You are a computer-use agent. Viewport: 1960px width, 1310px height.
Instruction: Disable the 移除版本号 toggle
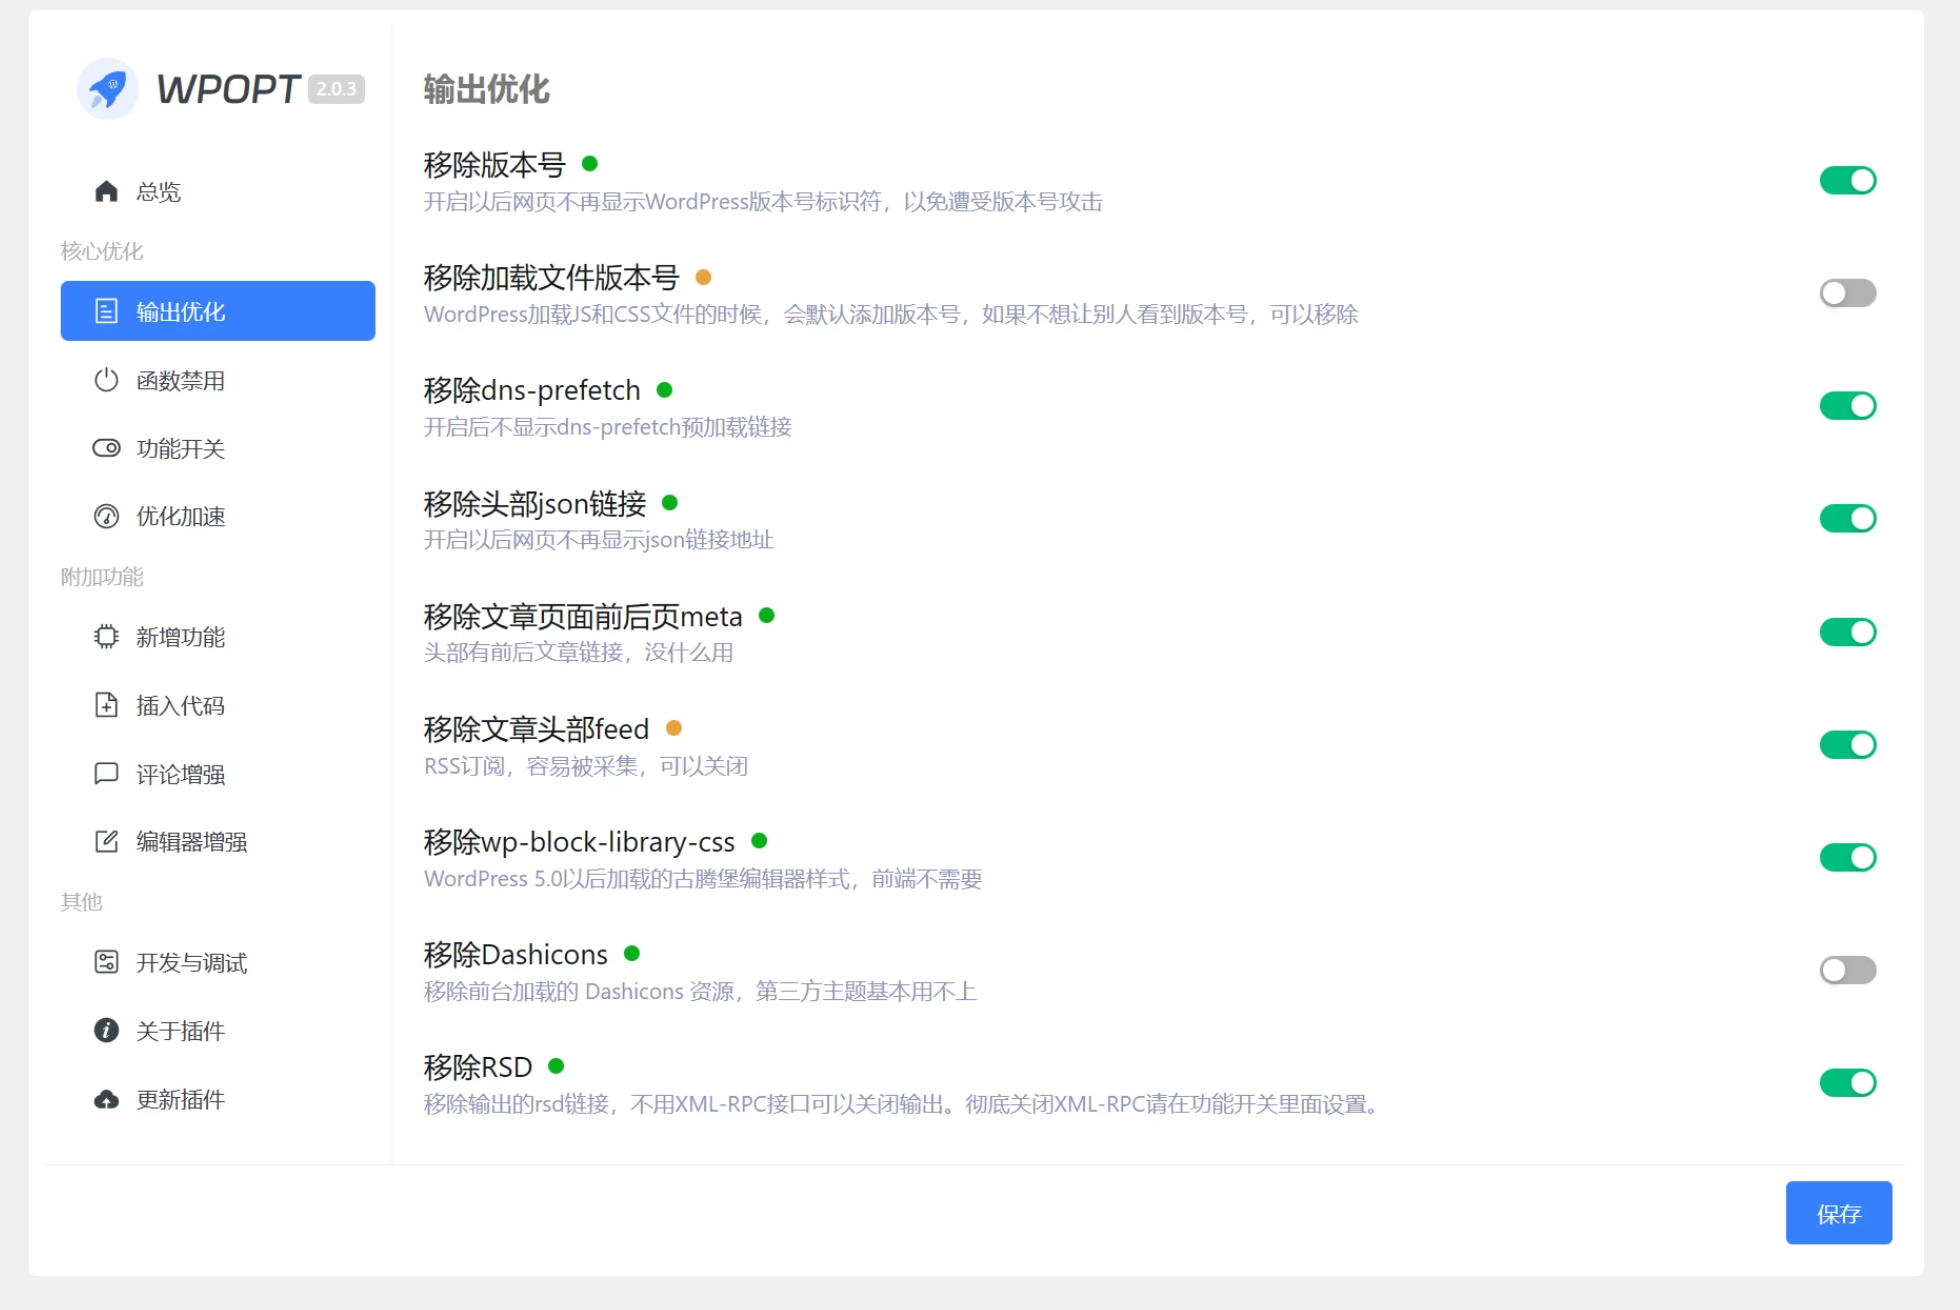click(x=1846, y=180)
